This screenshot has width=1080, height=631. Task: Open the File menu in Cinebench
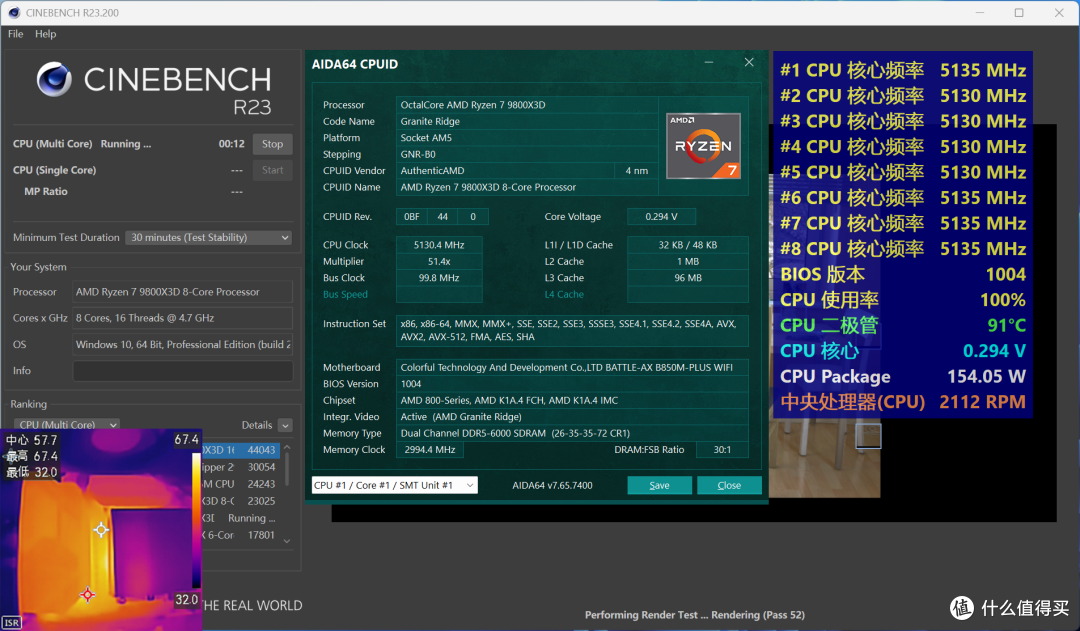15,34
